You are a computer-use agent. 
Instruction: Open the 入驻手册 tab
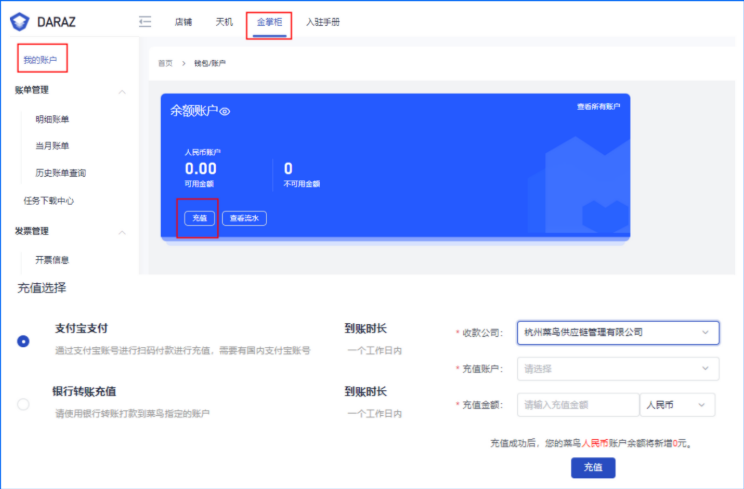click(x=323, y=22)
